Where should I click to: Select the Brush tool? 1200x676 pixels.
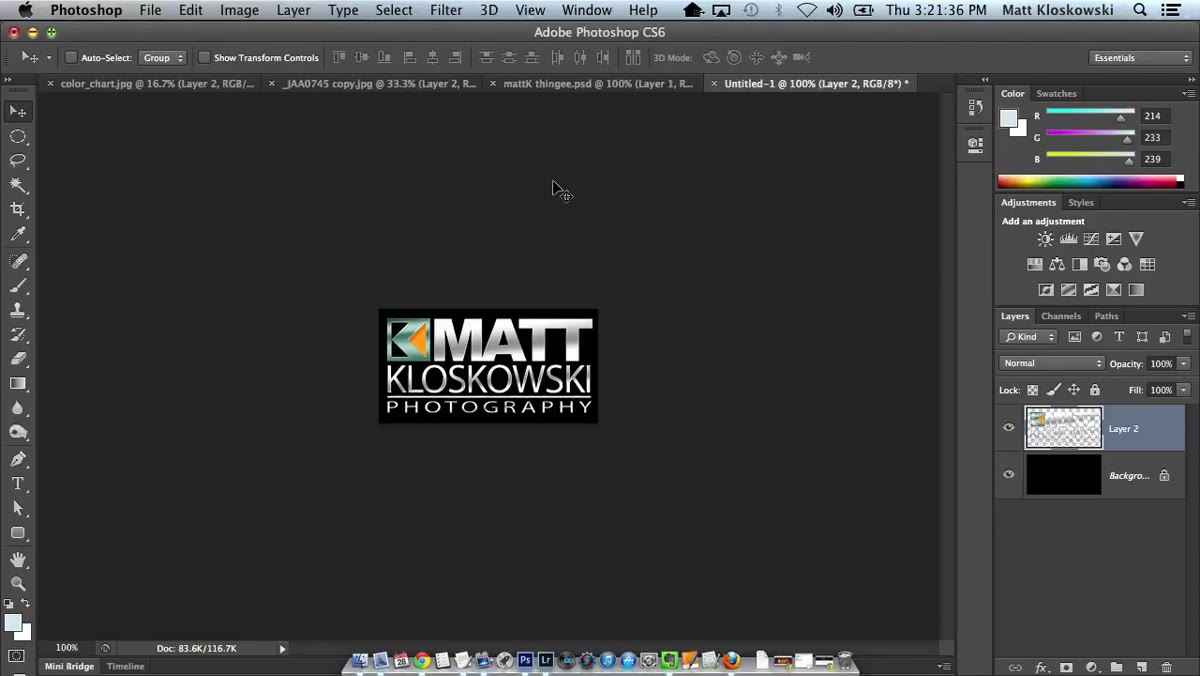point(18,286)
